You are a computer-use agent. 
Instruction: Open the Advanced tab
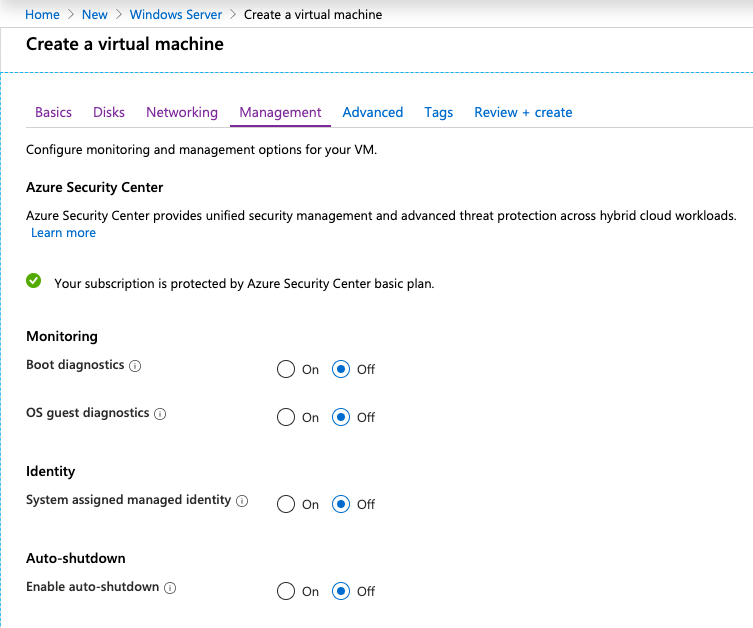pos(372,112)
